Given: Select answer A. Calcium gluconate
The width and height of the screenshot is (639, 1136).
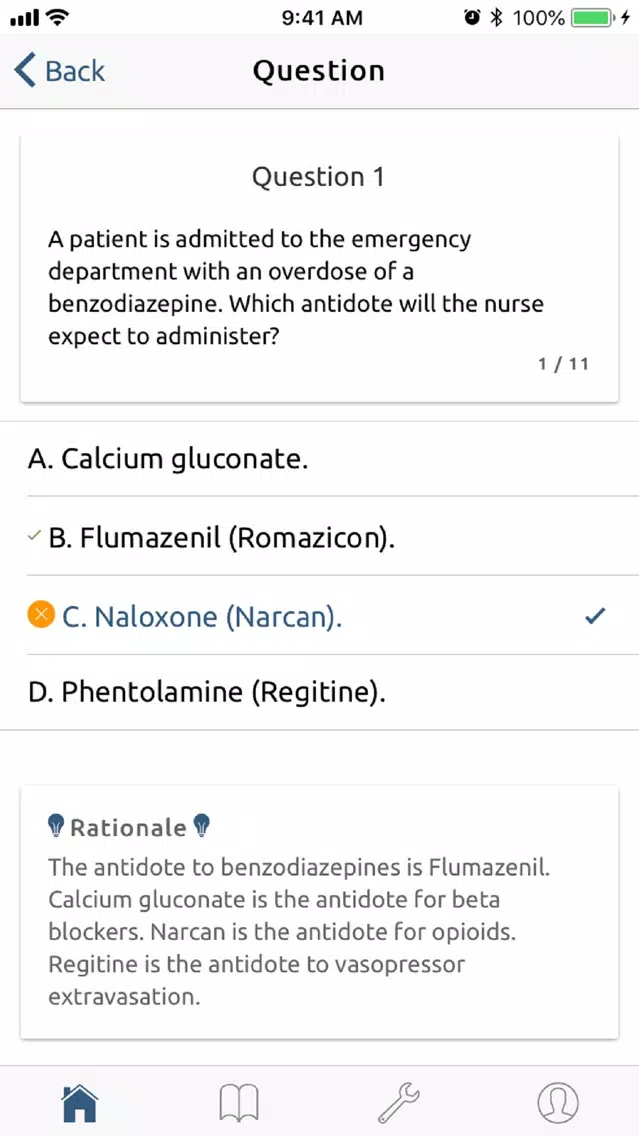Looking at the screenshot, I should tap(320, 459).
